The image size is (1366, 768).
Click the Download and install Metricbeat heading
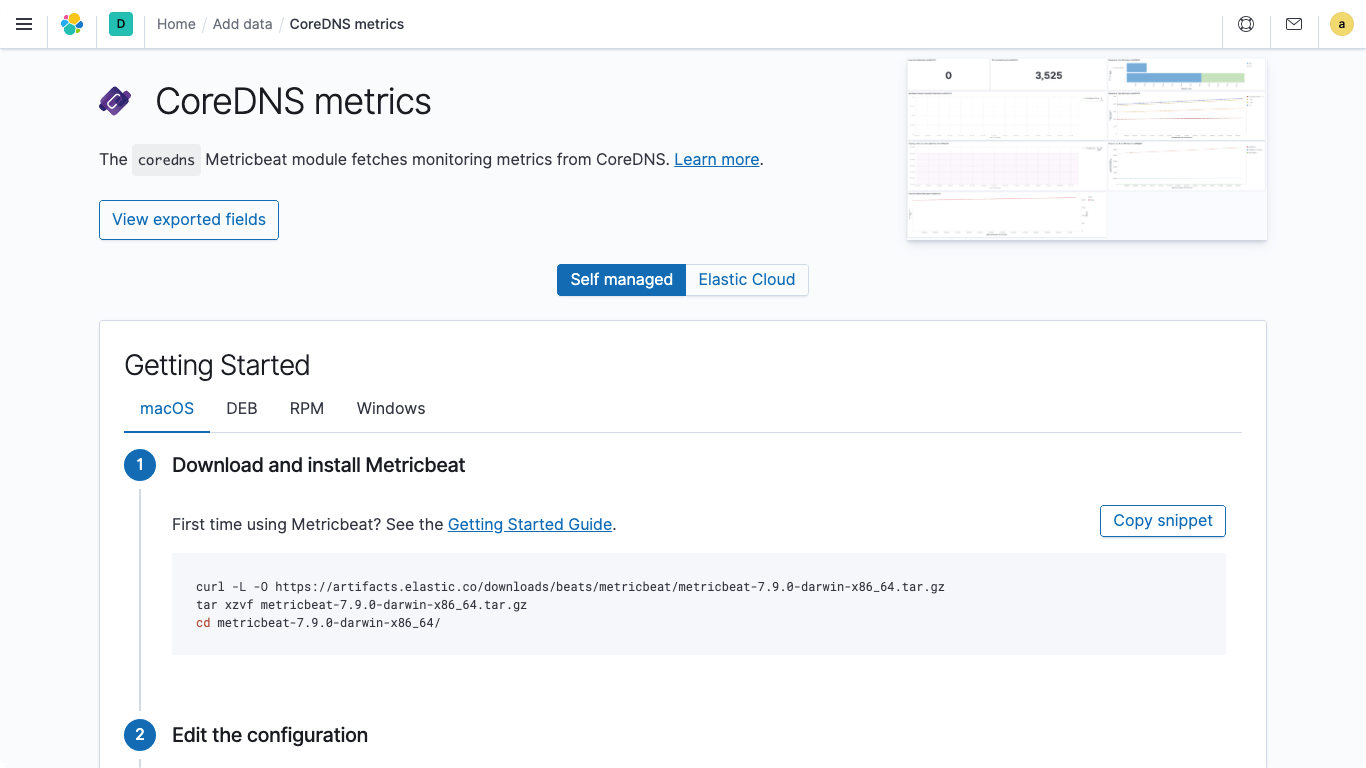[x=319, y=465]
